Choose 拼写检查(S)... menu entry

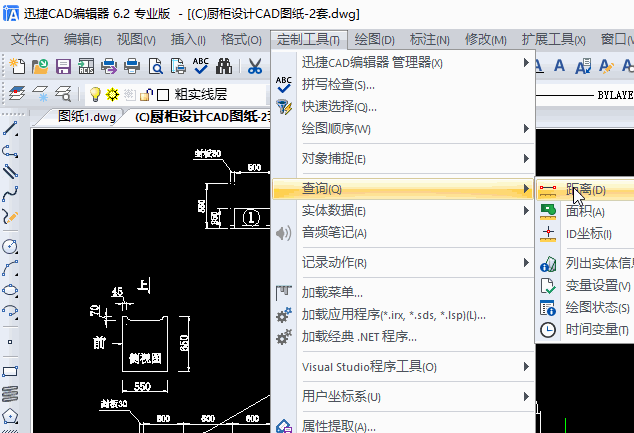click(x=404, y=84)
